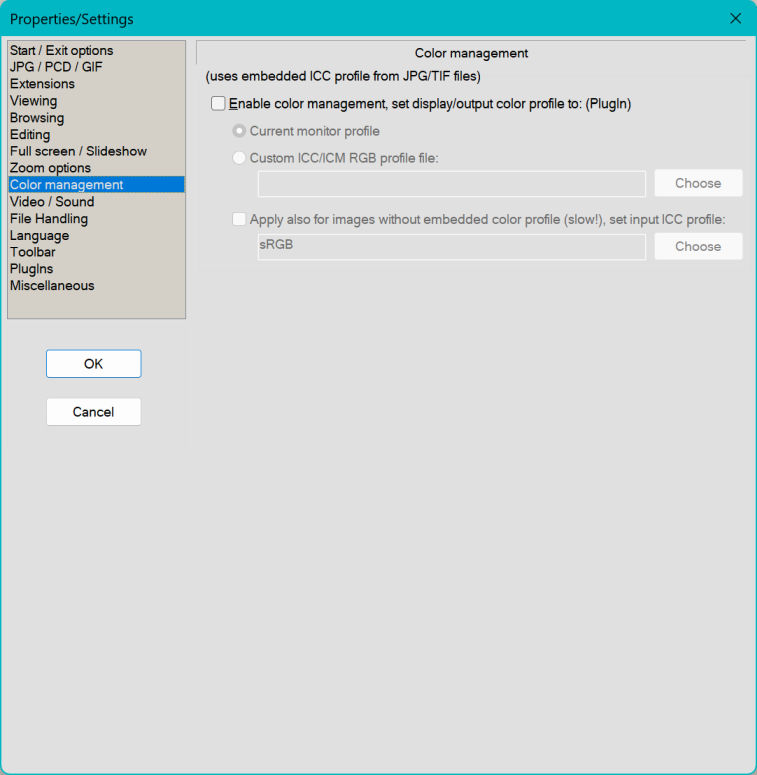Toggle apply for images without embedded profile
Image resolution: width=757 pixels, height=775 pixels.
239,219
